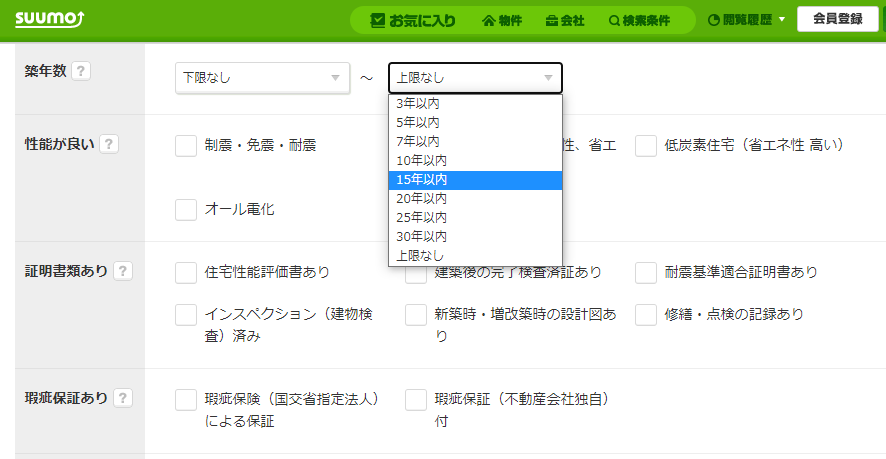Choose 7年以内 in dropdown list
Screen dimensions: 886x459
[475, 141]
